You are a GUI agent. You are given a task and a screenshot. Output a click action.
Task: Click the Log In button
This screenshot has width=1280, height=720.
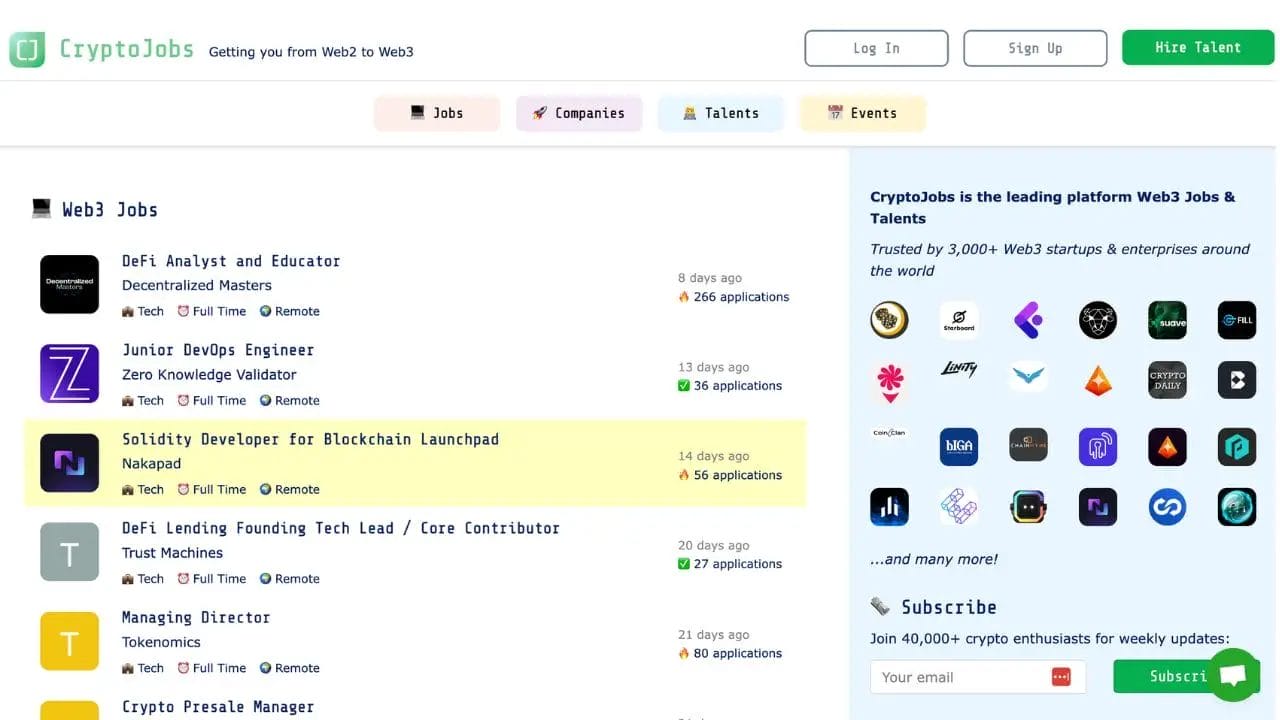click(x=876, y=48)
